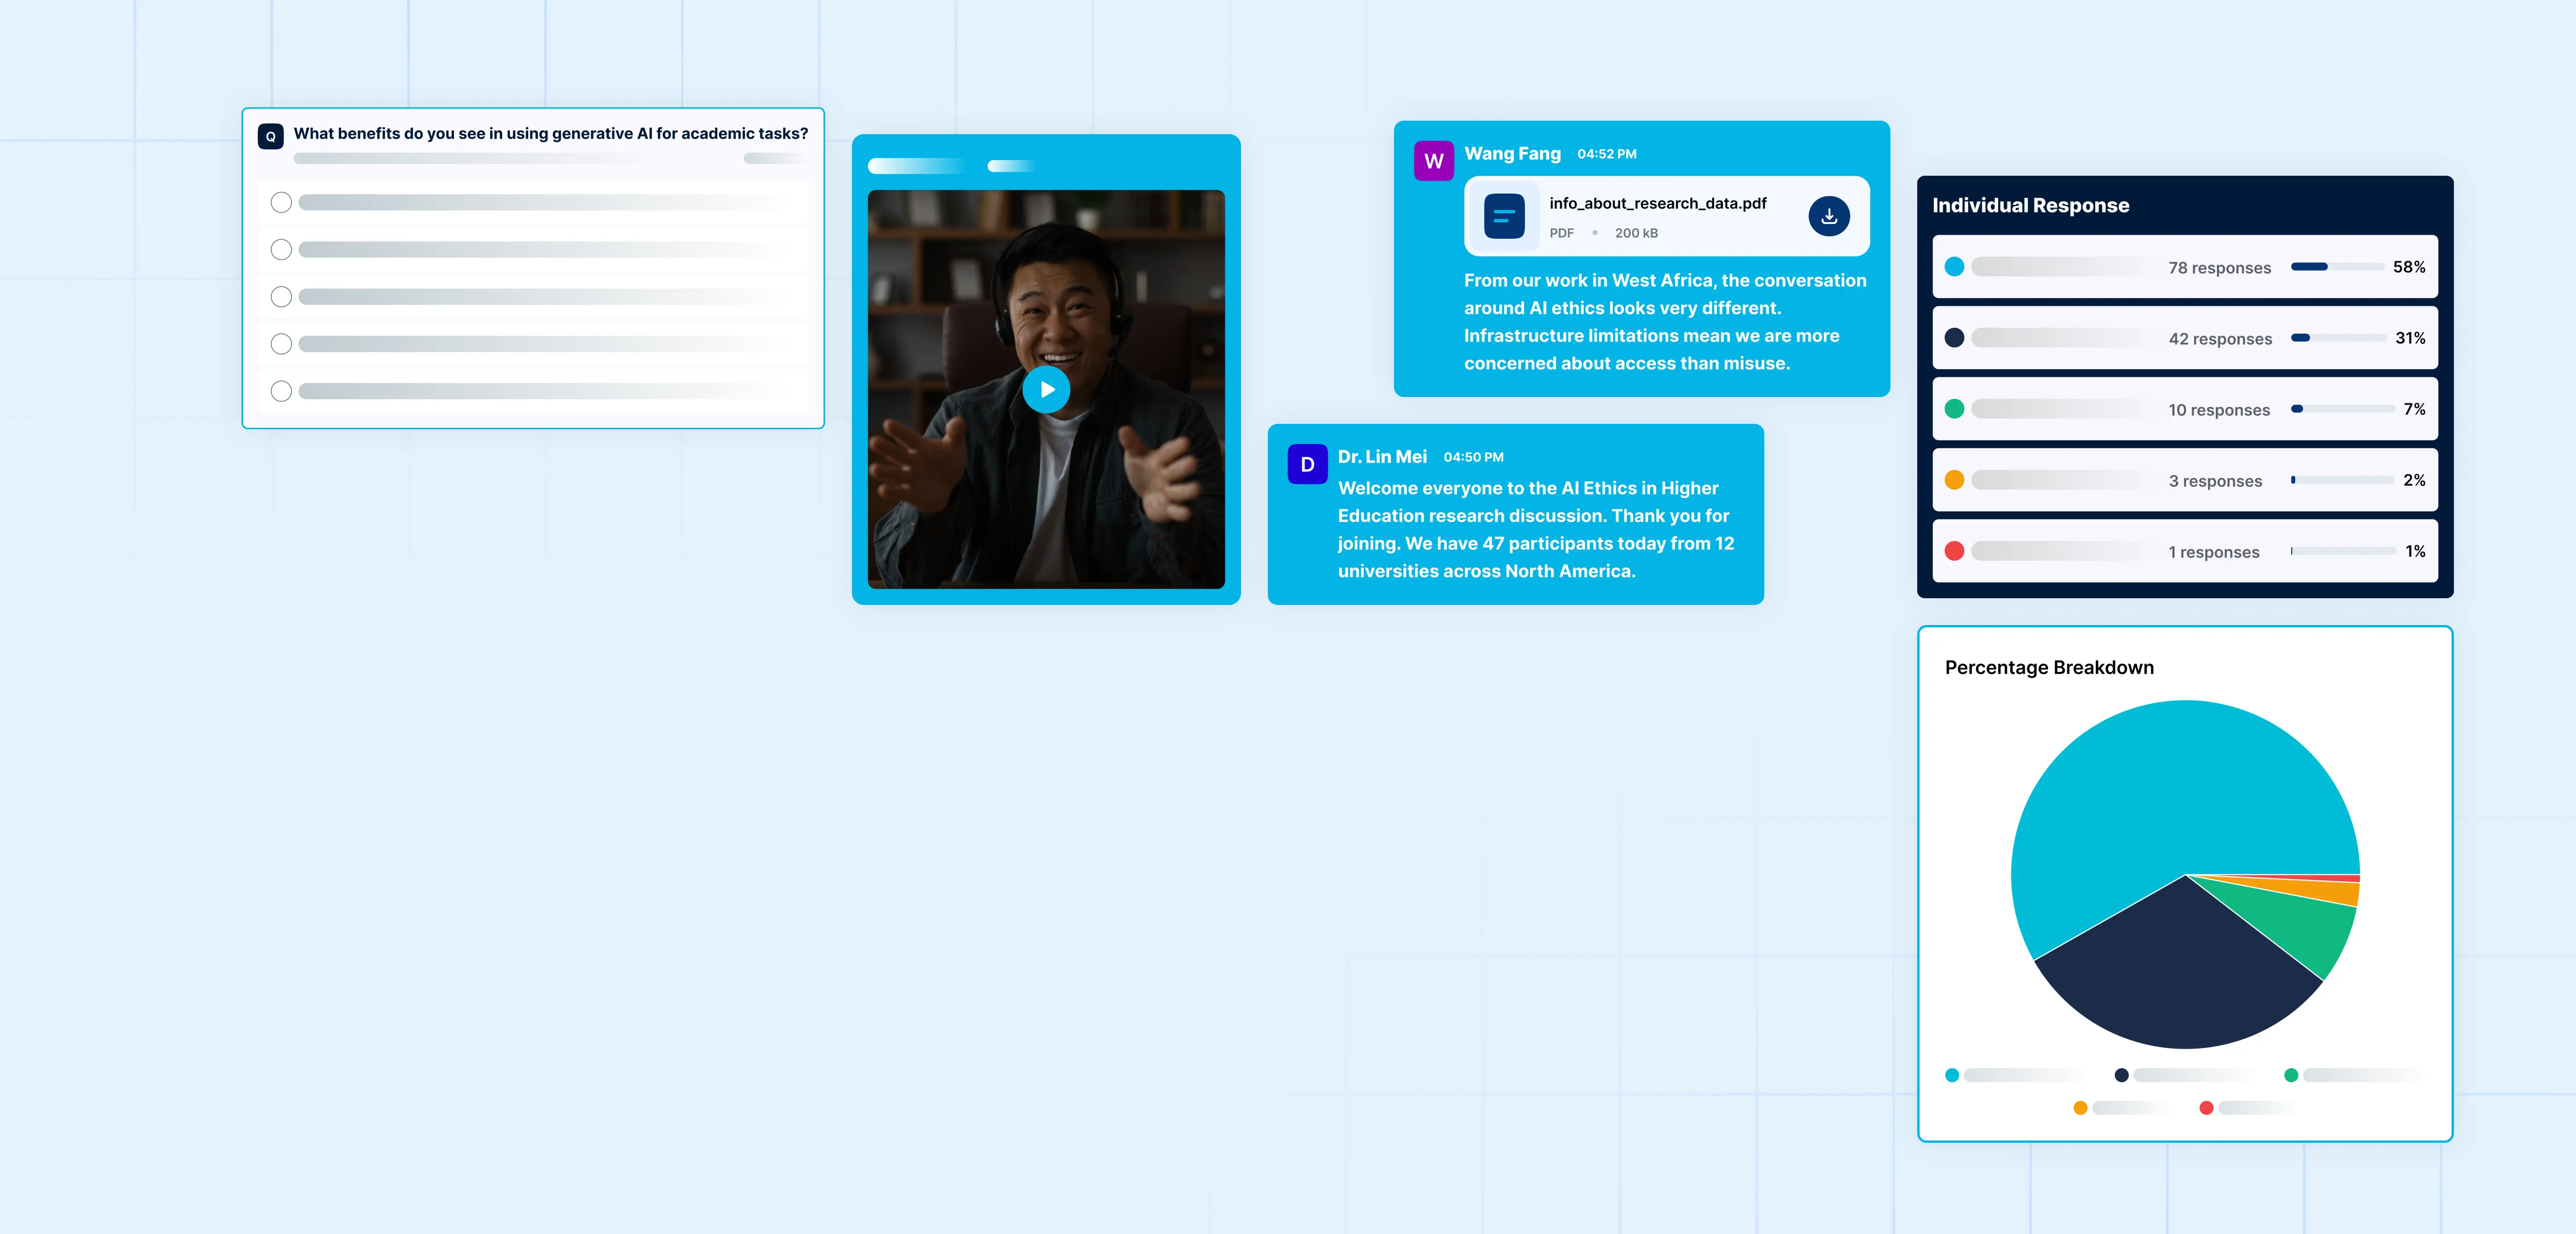Screen dimensions: 2576x1234
Task: Click the red legend dot under the pie chart
Action: (2206, 1108)
